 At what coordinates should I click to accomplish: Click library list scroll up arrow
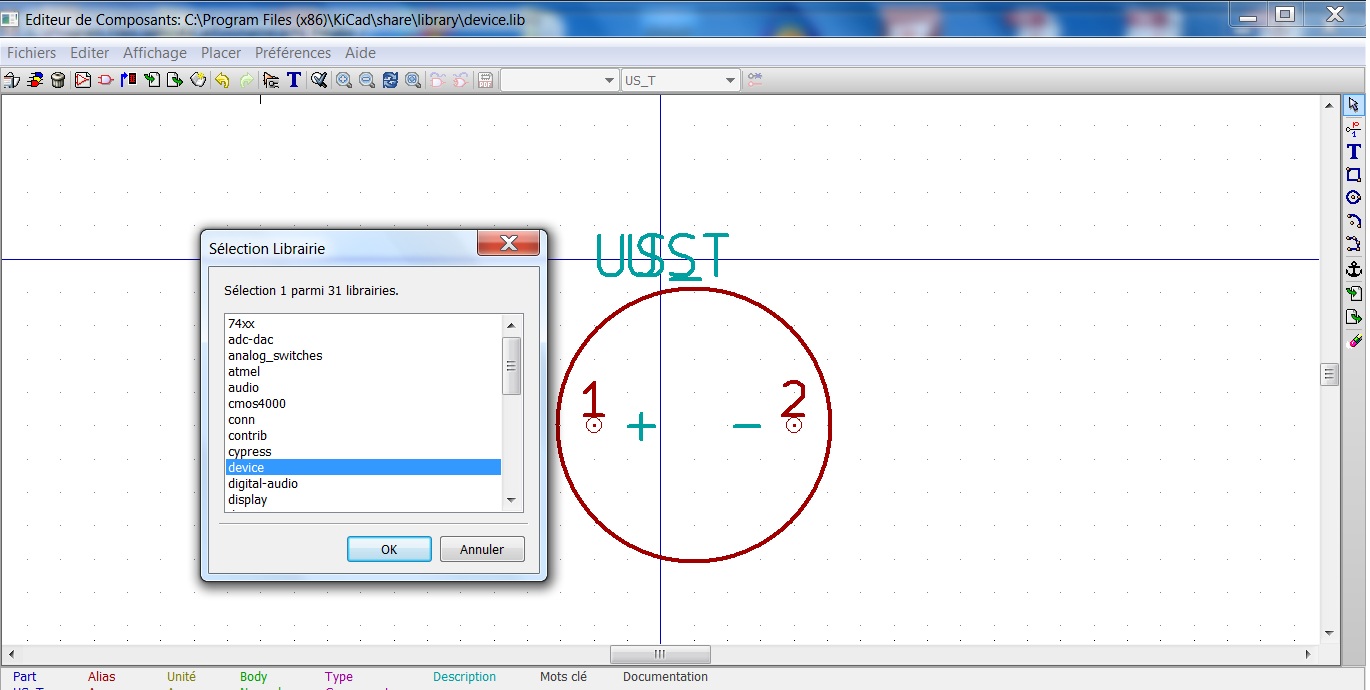[511, 325]
